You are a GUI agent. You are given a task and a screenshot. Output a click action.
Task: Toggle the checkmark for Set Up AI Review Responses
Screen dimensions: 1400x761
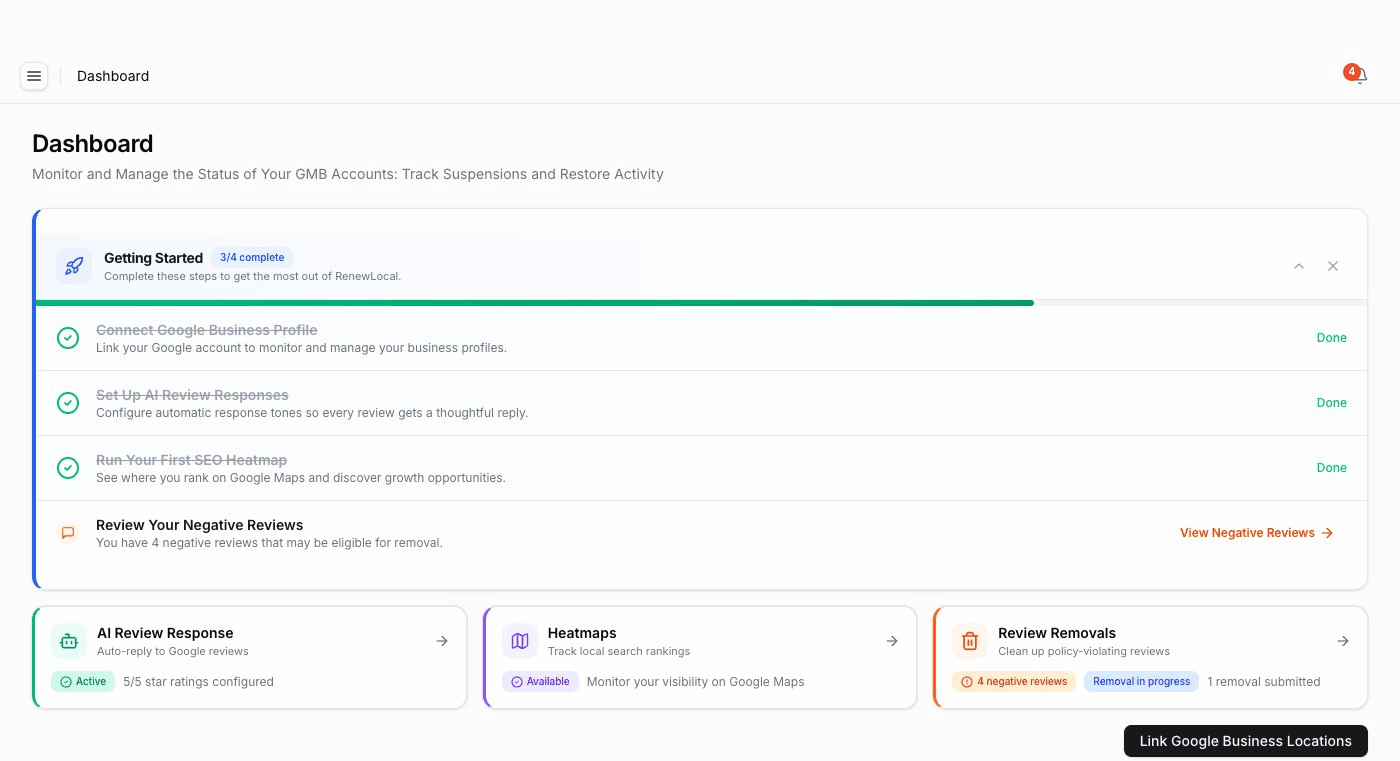(x=68, y=403)
